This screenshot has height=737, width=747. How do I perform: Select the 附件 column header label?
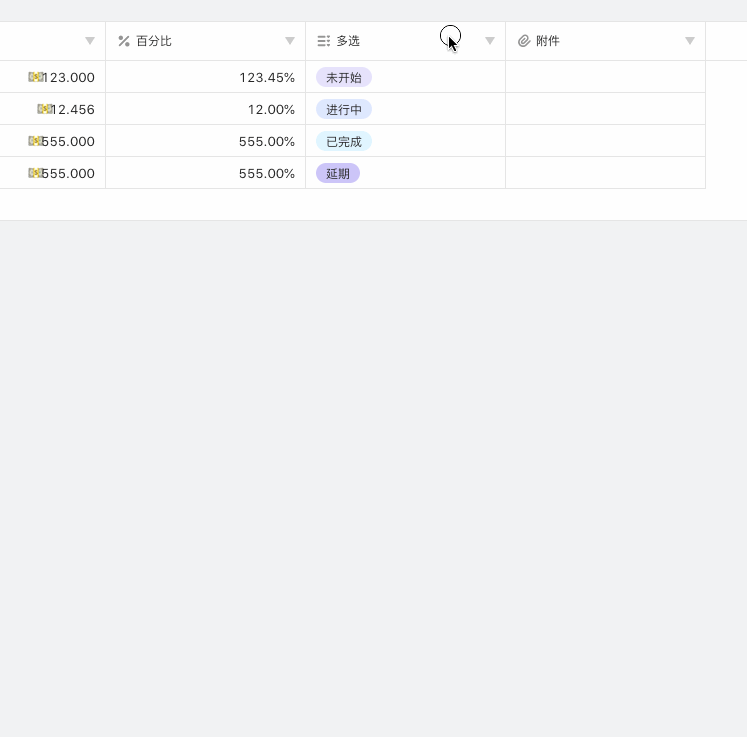pyautogui.click(x=547, y=41)
